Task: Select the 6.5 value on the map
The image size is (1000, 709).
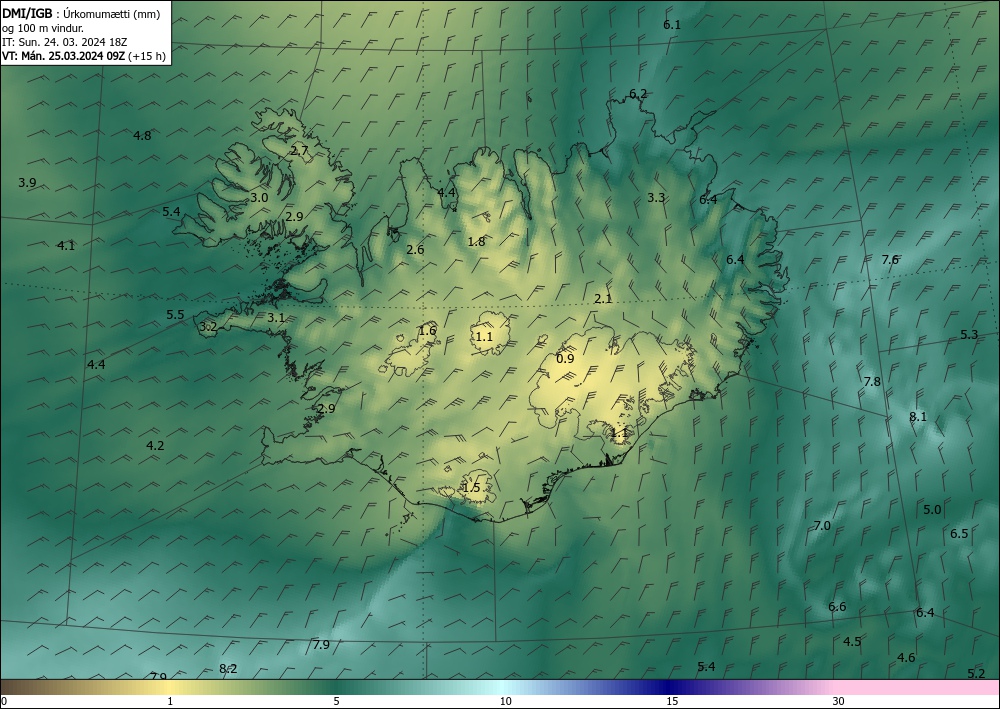Action: 959,534
